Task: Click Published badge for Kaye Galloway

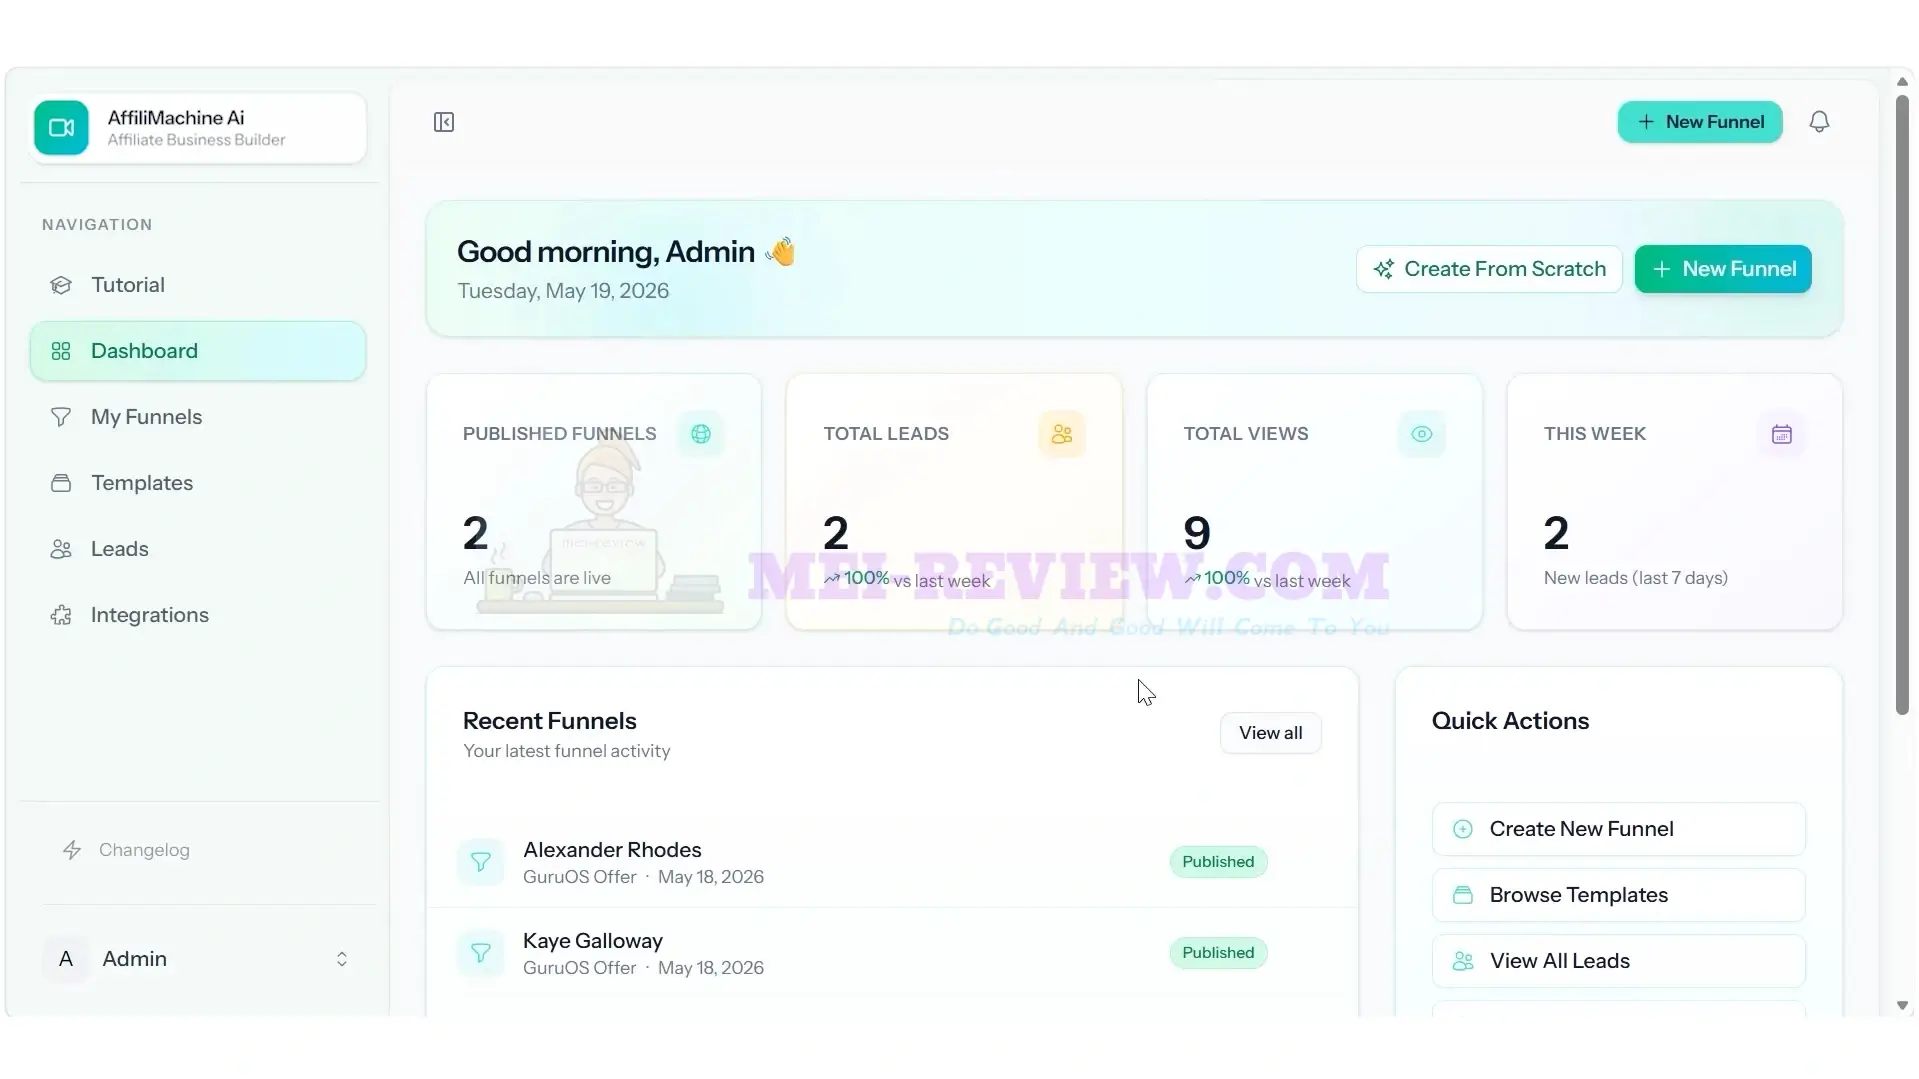Action: [1218, 953]
